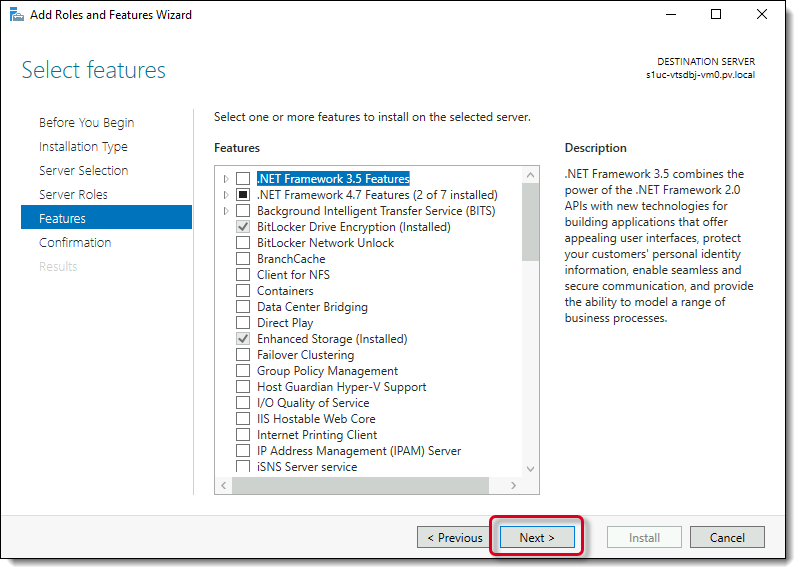Expand Background Intelligent Transfer Service node
Image resolution: width=801 pixels, height=574 pixels.
click(226, 211)
